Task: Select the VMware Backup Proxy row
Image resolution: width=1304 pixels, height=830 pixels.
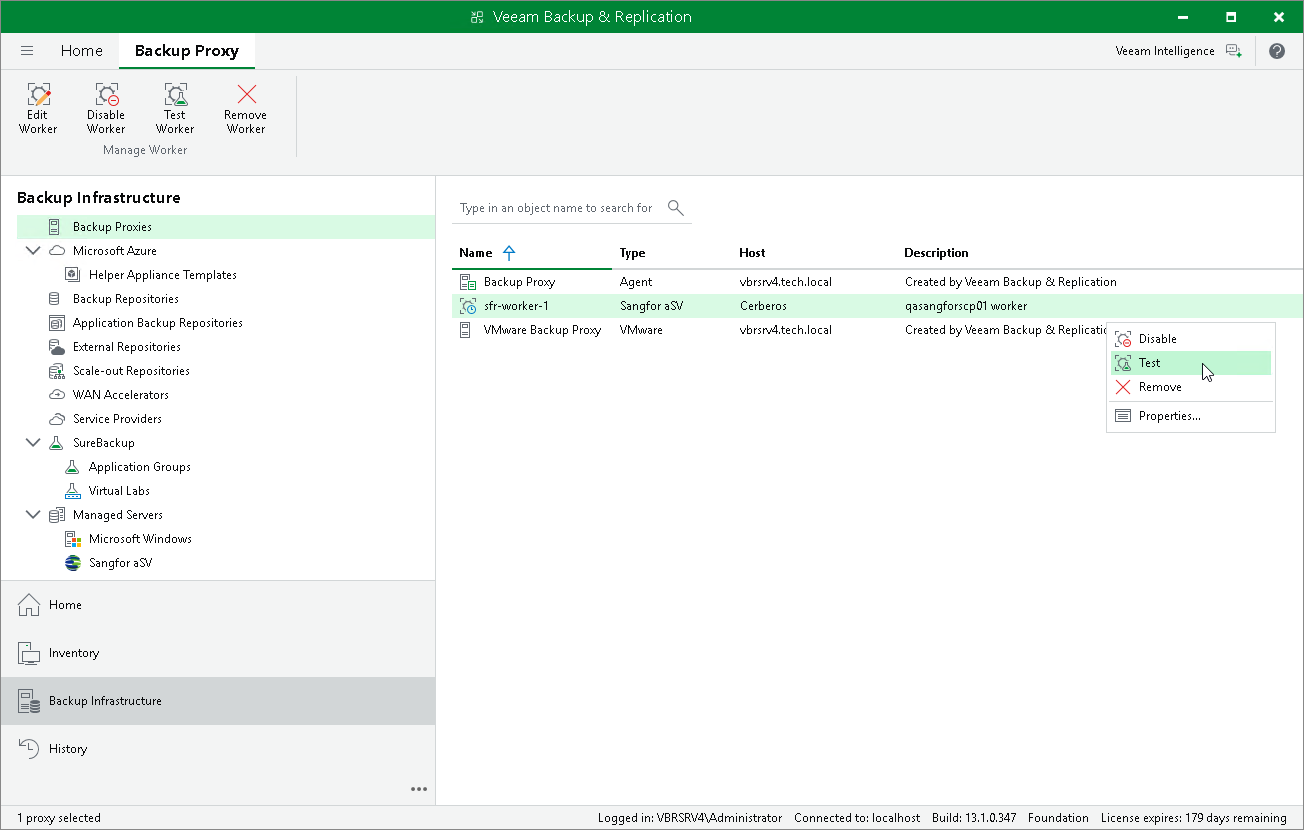Action: pyautogui.click(x=877, y=330)
